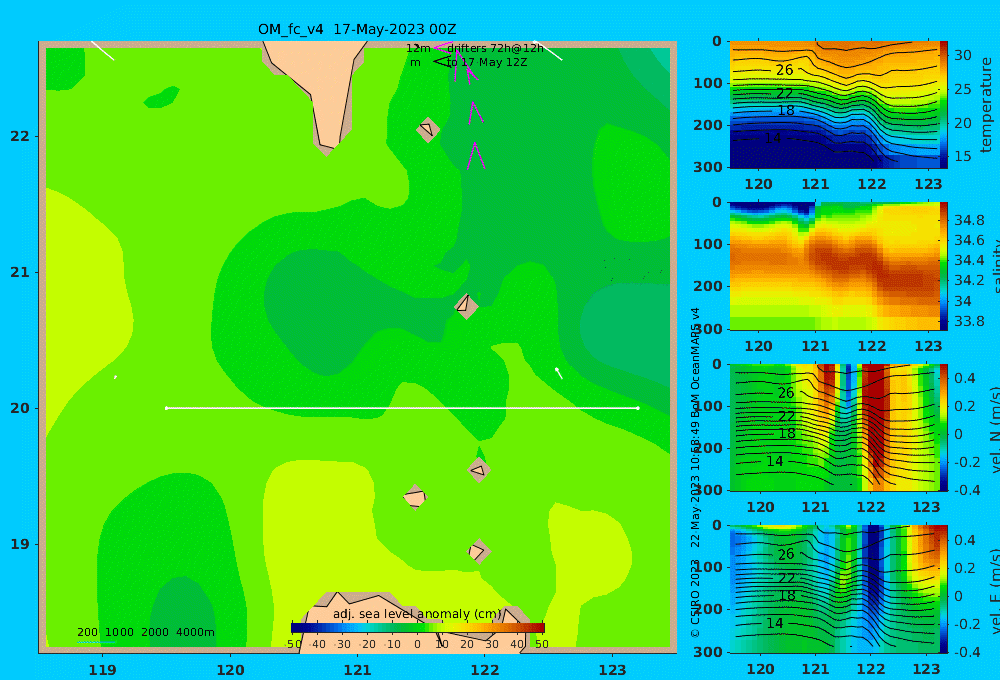1000x680 pixels.
Task: Click the vel. E panel colorbar
Action: pos(943,589)
